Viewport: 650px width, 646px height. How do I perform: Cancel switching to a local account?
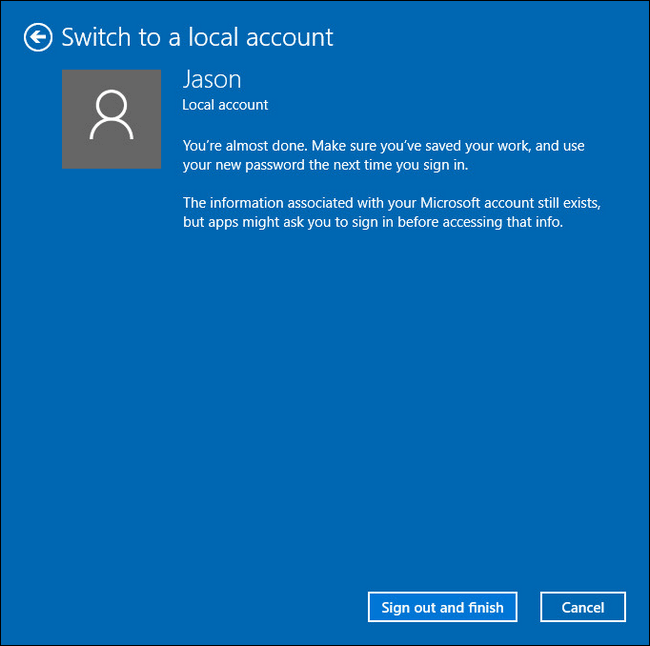(x=582, y=607)
